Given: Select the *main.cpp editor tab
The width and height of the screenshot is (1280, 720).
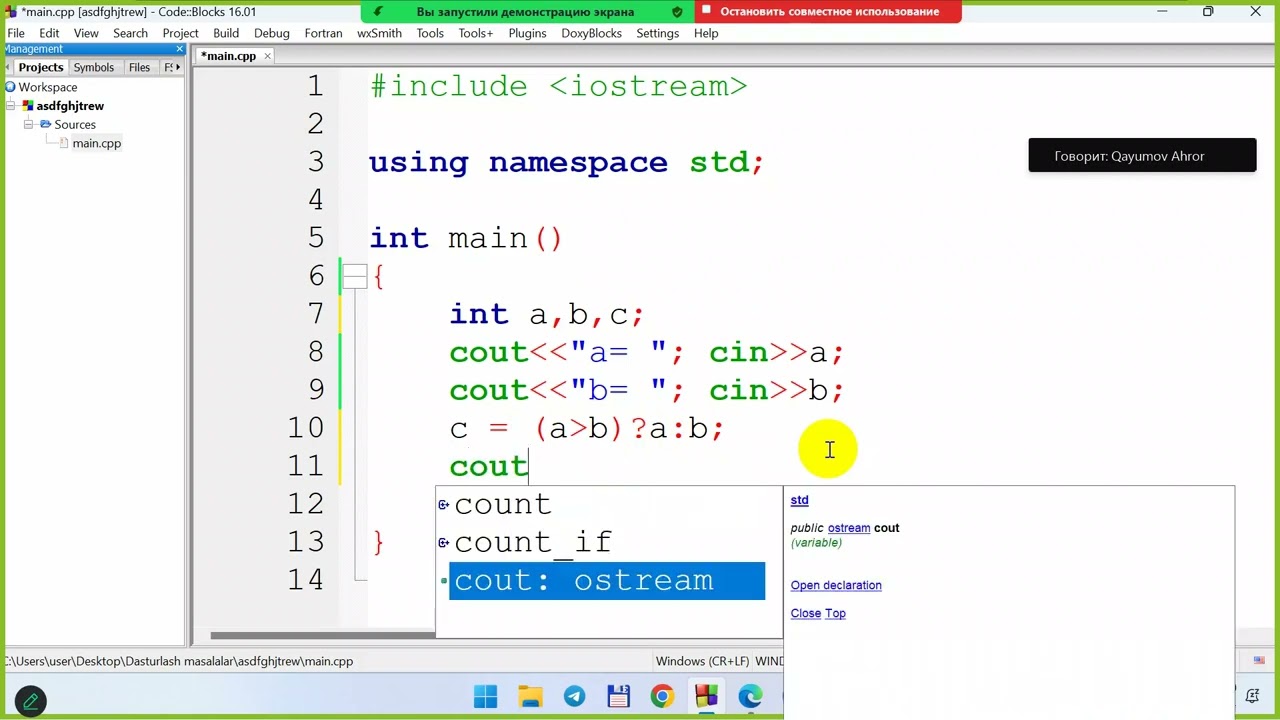Looking at the screenshot, I should pyautogui.click(x=230, y=56).
